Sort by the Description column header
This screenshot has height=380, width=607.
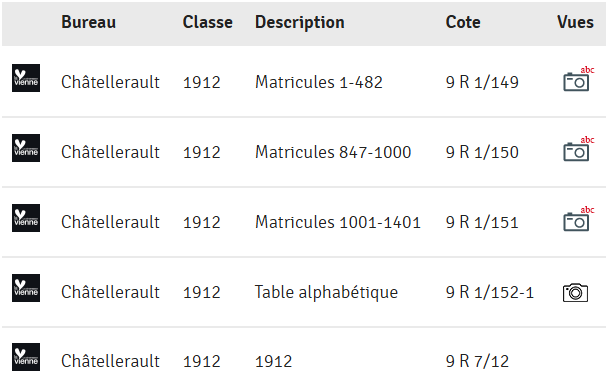tap(300, 23)
